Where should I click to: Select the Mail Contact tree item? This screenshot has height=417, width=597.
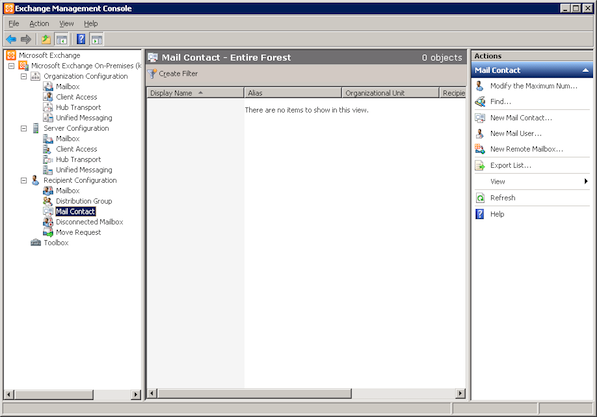tap(75, 211)
